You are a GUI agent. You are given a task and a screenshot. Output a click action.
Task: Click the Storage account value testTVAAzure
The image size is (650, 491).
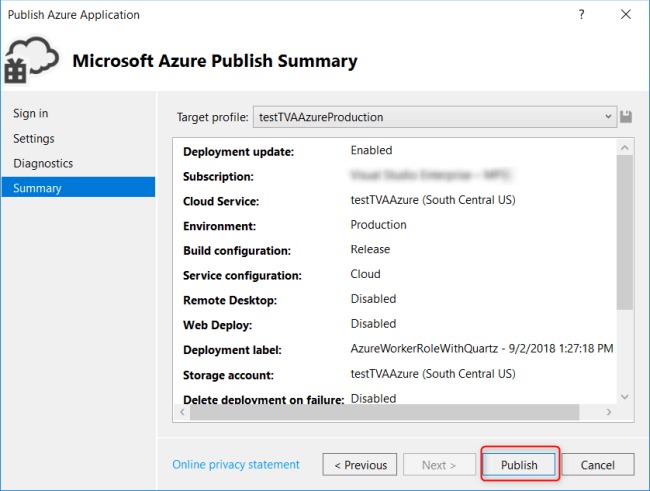coord(433,374)
